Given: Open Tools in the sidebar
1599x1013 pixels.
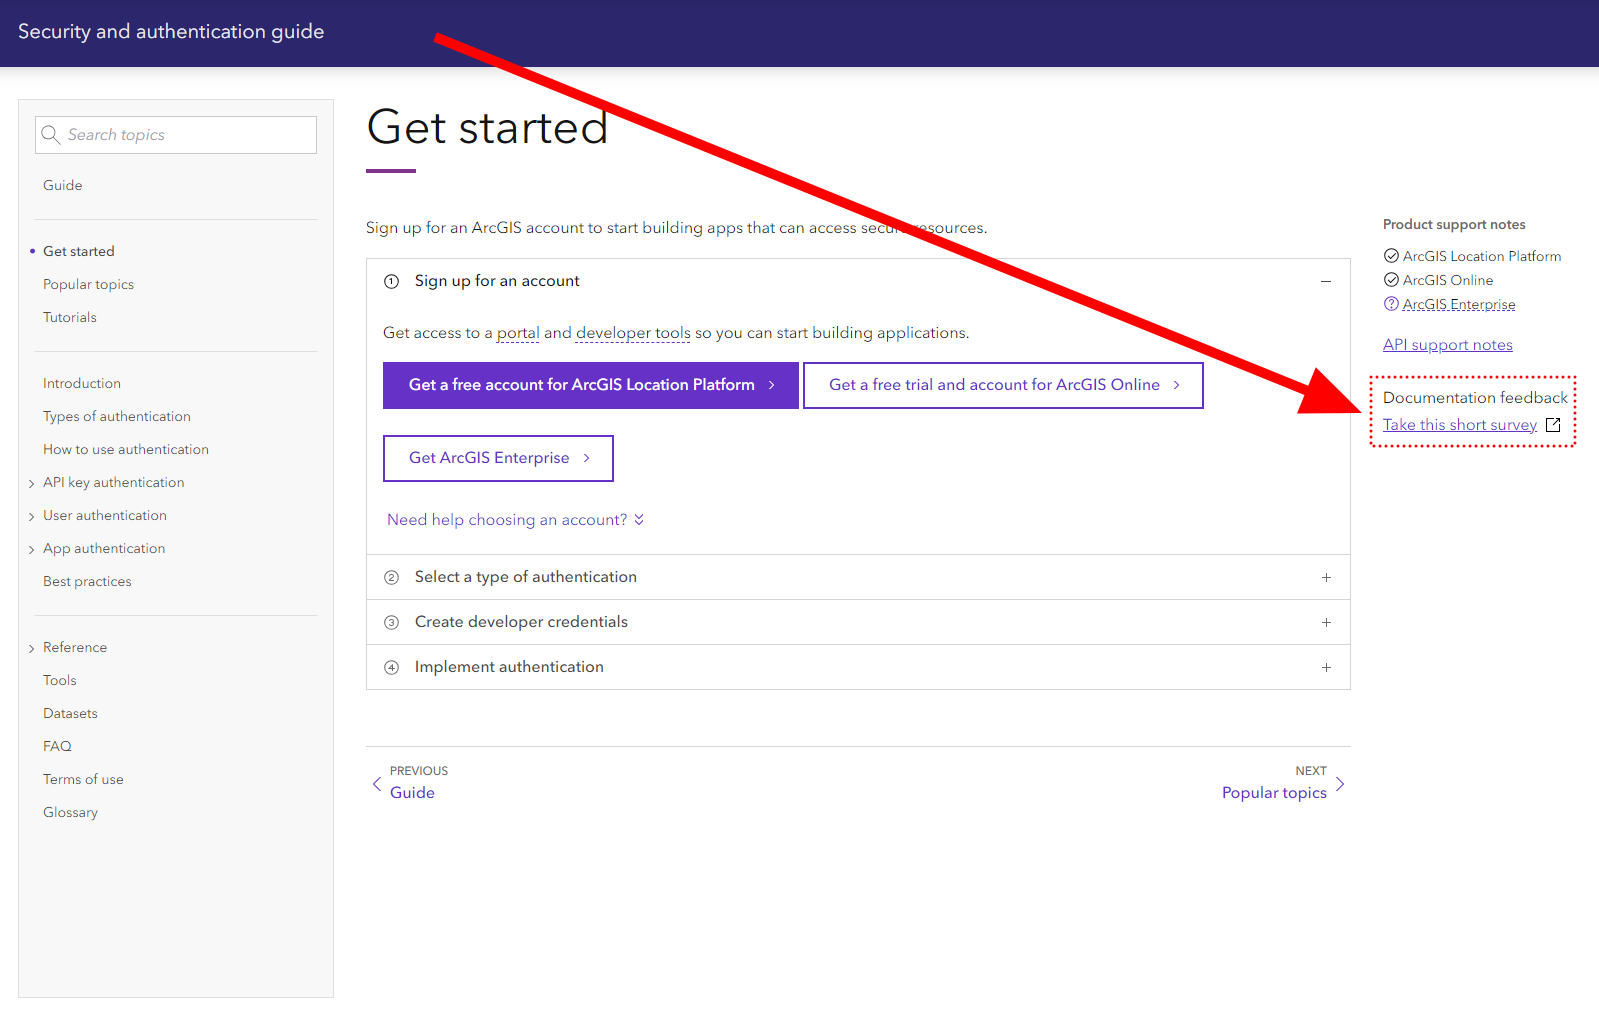Looking at the screenshot, I should click(x=60, y=680).
